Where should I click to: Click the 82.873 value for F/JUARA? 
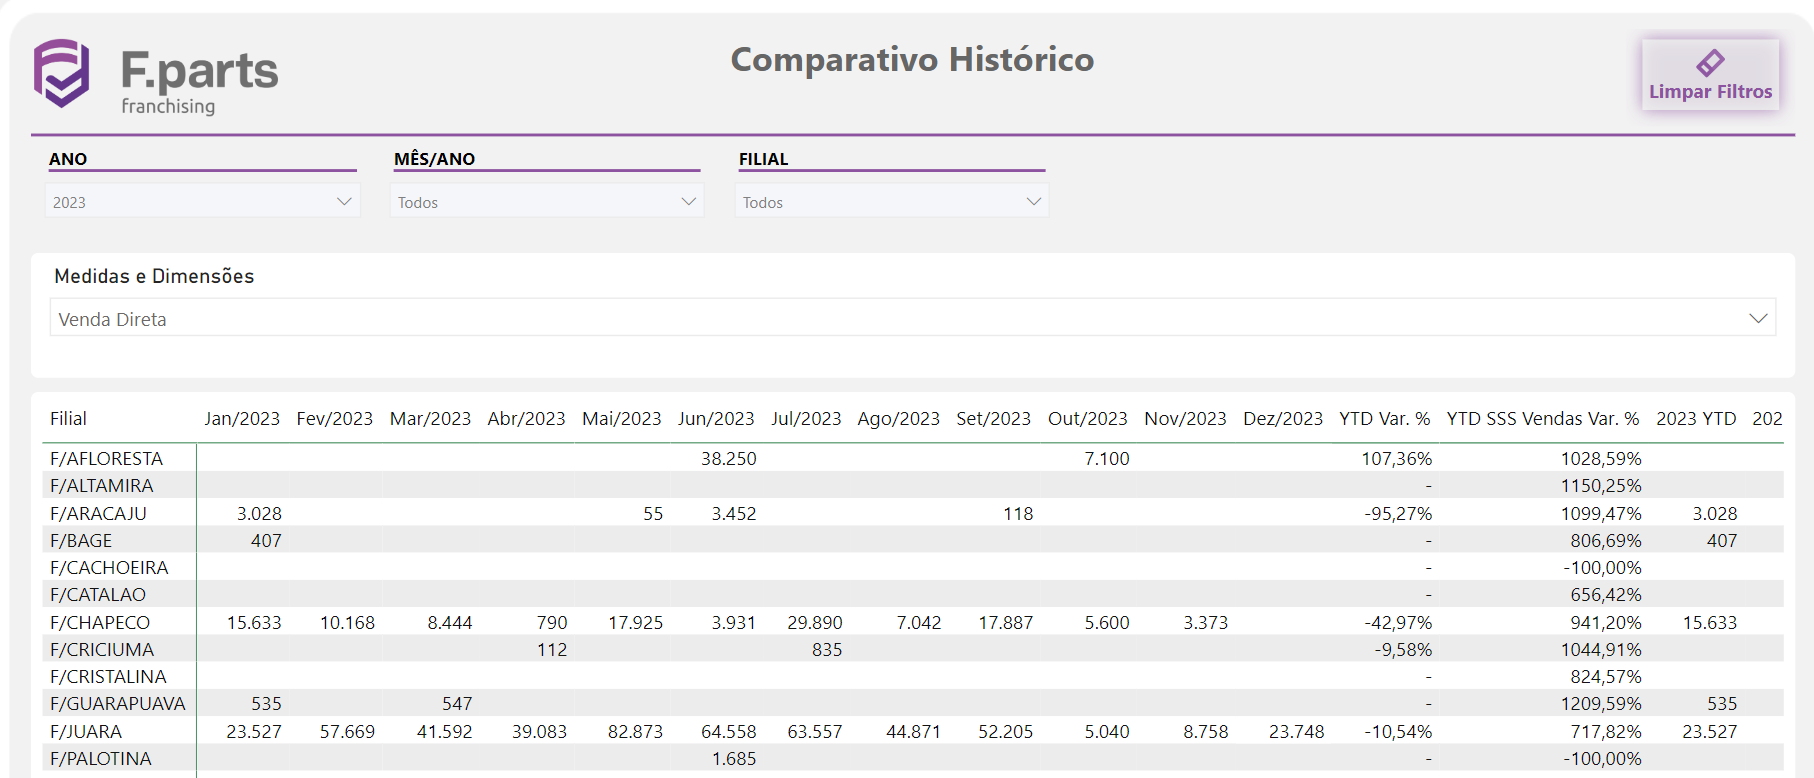click(635, 731)
